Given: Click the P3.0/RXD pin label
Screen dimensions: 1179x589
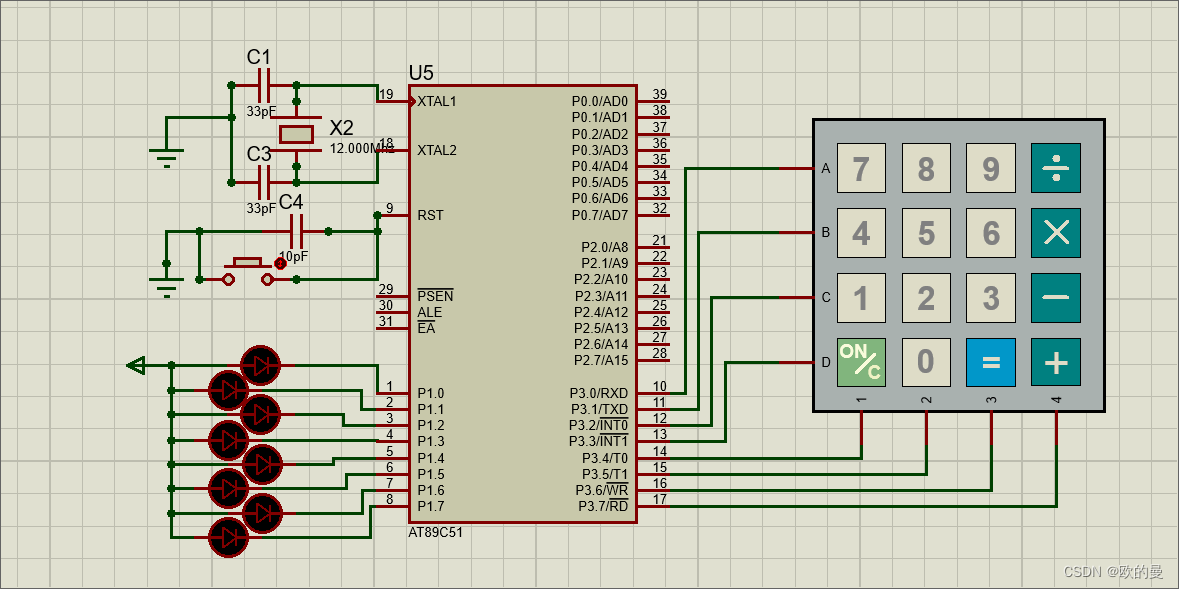Looking at the screenshot, I should 599,393.
